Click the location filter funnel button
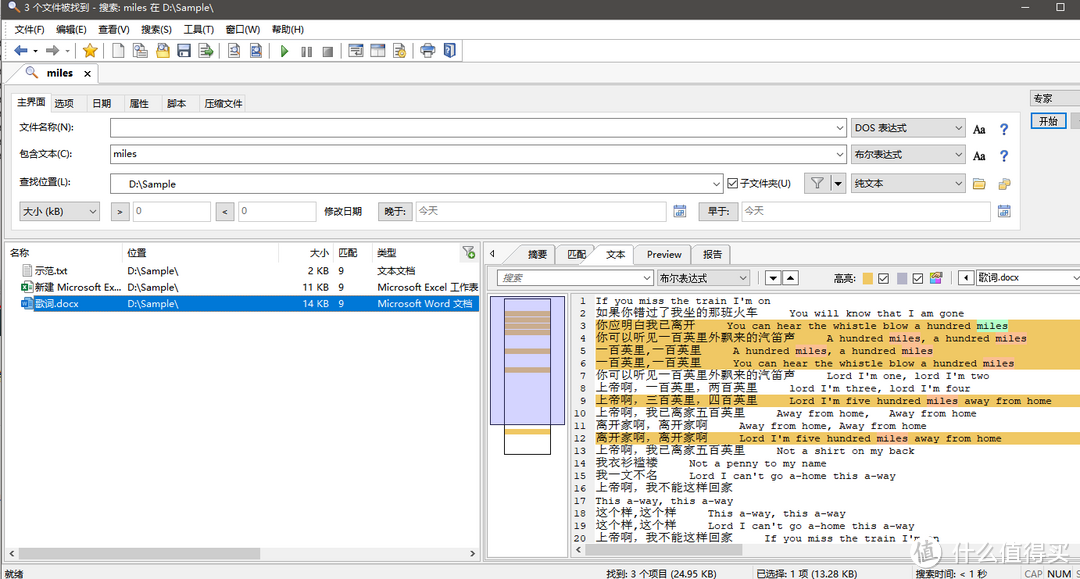The height and width of the screenshot is (579, 1080). tap(817, 183)
